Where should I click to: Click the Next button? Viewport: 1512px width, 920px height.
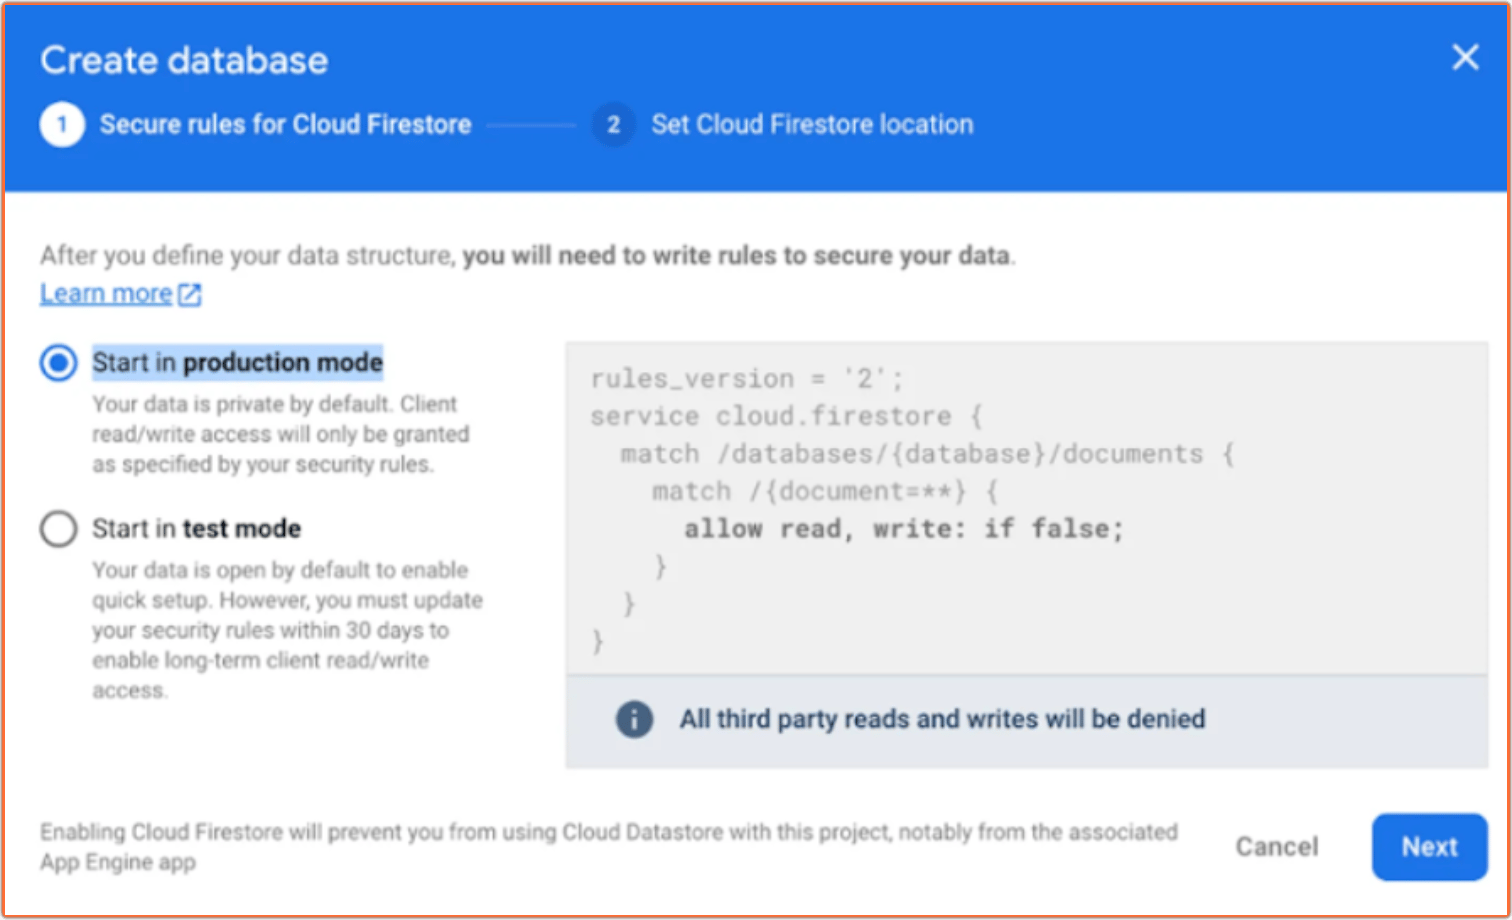click(x=1429, y=847)
